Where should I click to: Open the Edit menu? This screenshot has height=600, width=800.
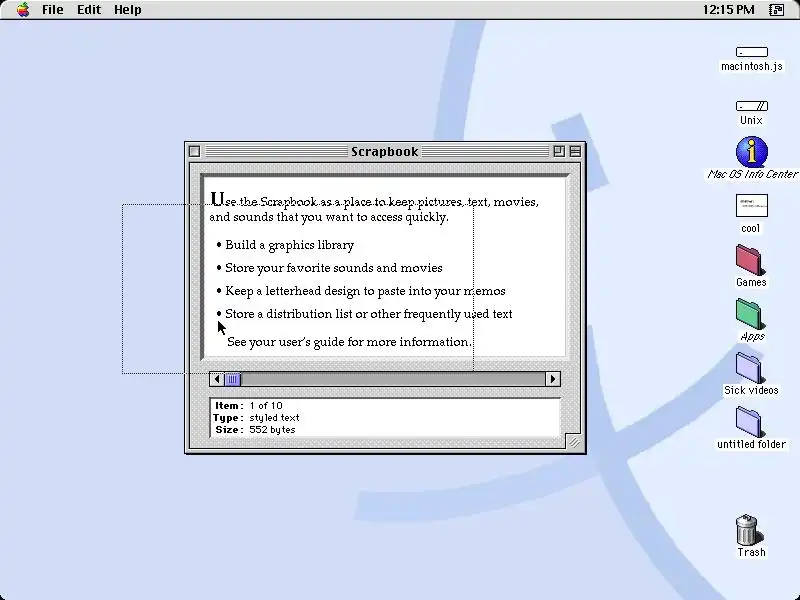point(89,10)
